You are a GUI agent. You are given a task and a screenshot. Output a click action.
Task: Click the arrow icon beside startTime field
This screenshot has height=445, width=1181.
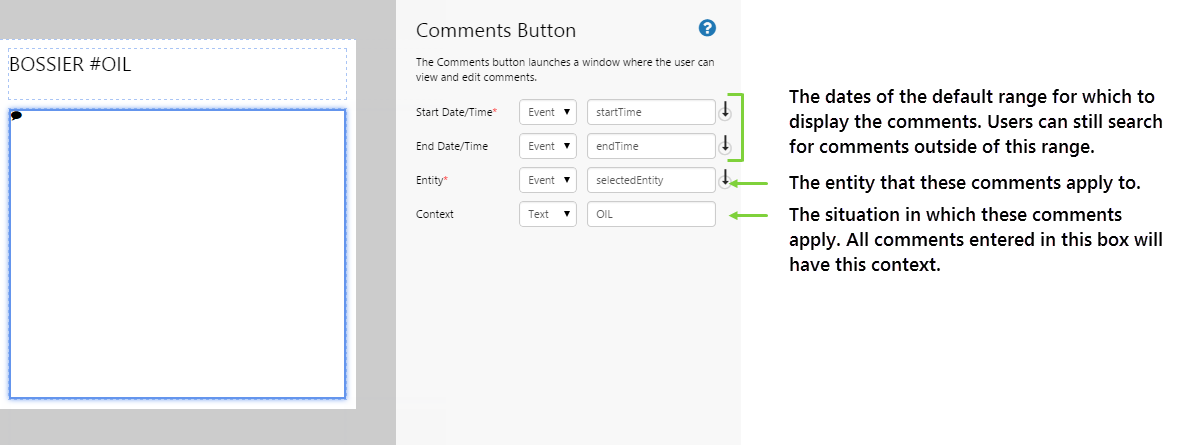tap(725, 112)
